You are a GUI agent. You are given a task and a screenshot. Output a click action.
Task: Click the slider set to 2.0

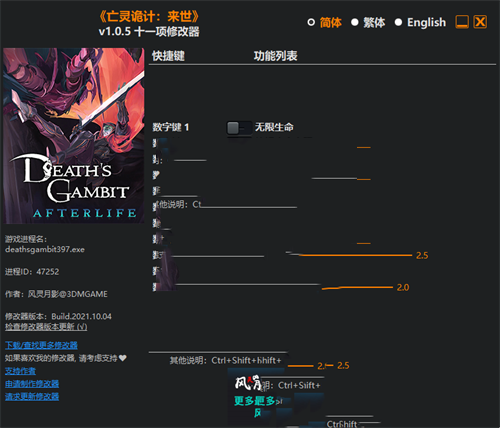(x=357, y=287)
